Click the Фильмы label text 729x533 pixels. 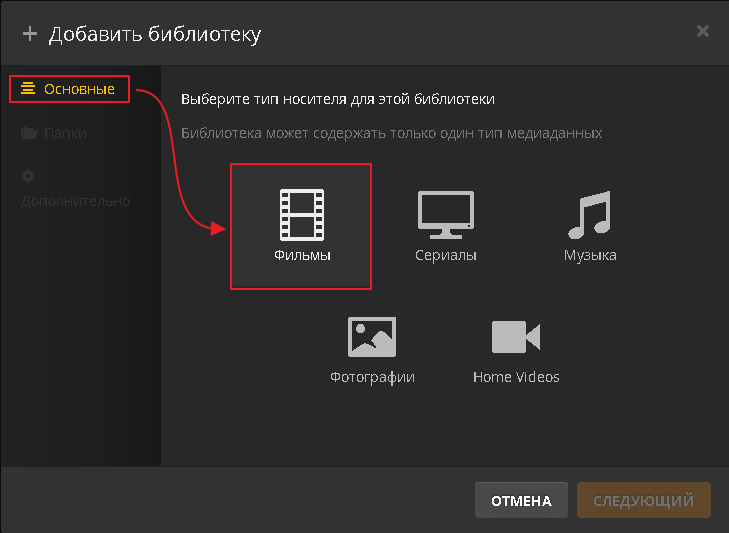click(x=302, y=255)
